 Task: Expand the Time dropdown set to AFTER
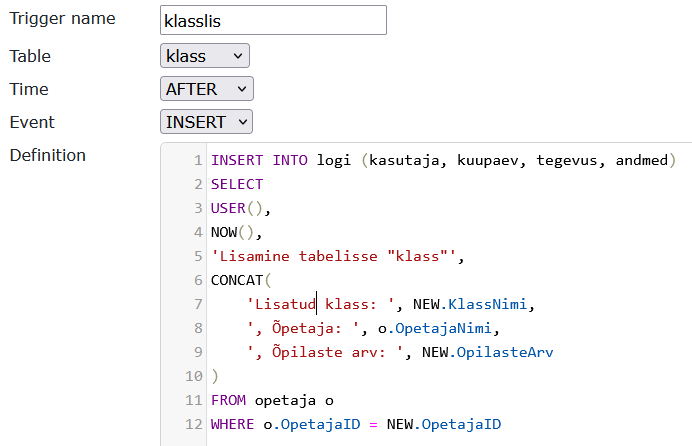tap(206, 89)
